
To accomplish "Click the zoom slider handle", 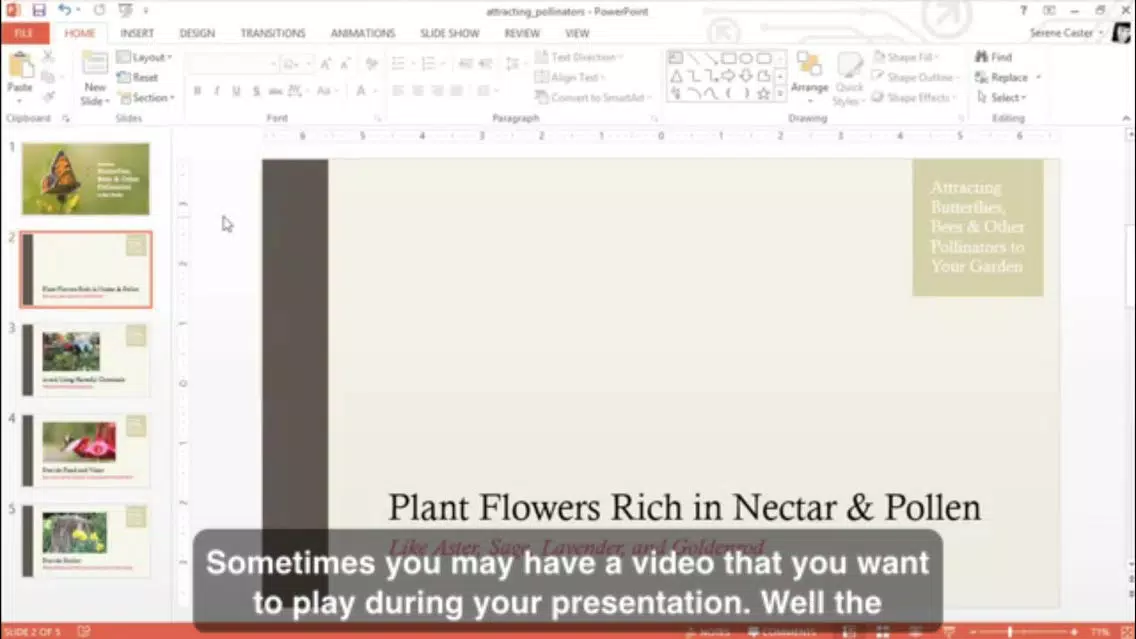I will 1009,632.
